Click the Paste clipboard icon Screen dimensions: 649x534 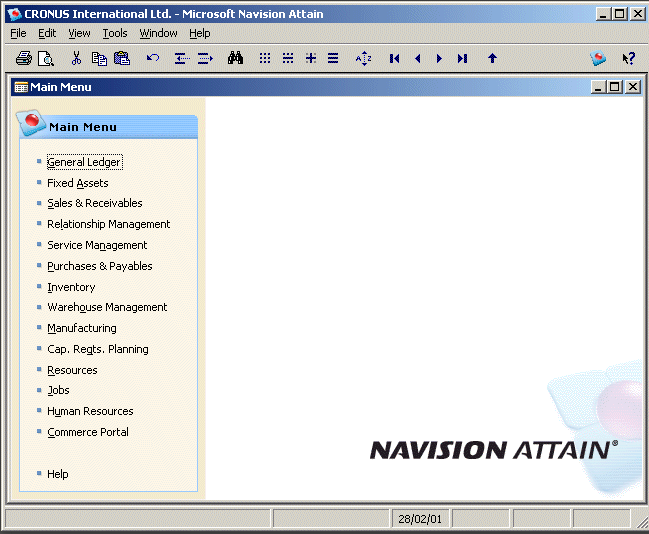(122, 58)
